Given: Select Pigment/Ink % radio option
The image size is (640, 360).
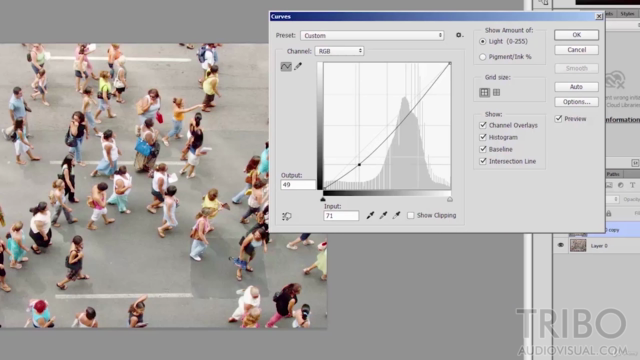Looking at the screenshot, I should tap(482, 57).
